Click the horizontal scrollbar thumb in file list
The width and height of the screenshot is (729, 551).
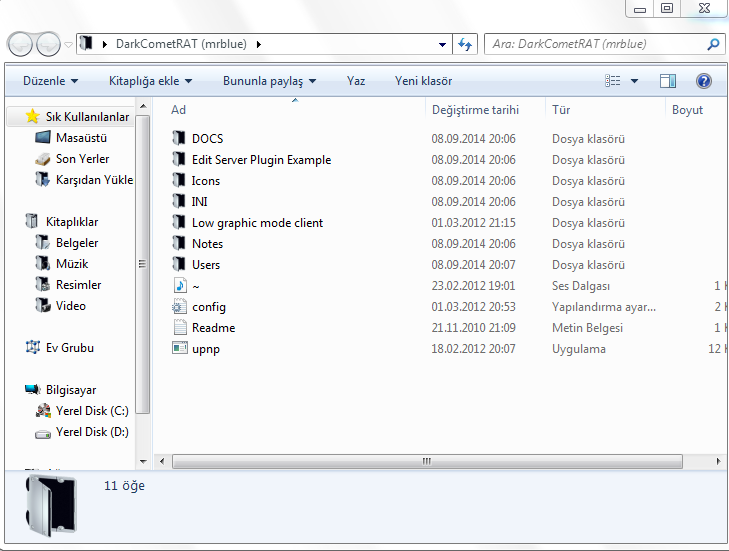coord(427,461)
